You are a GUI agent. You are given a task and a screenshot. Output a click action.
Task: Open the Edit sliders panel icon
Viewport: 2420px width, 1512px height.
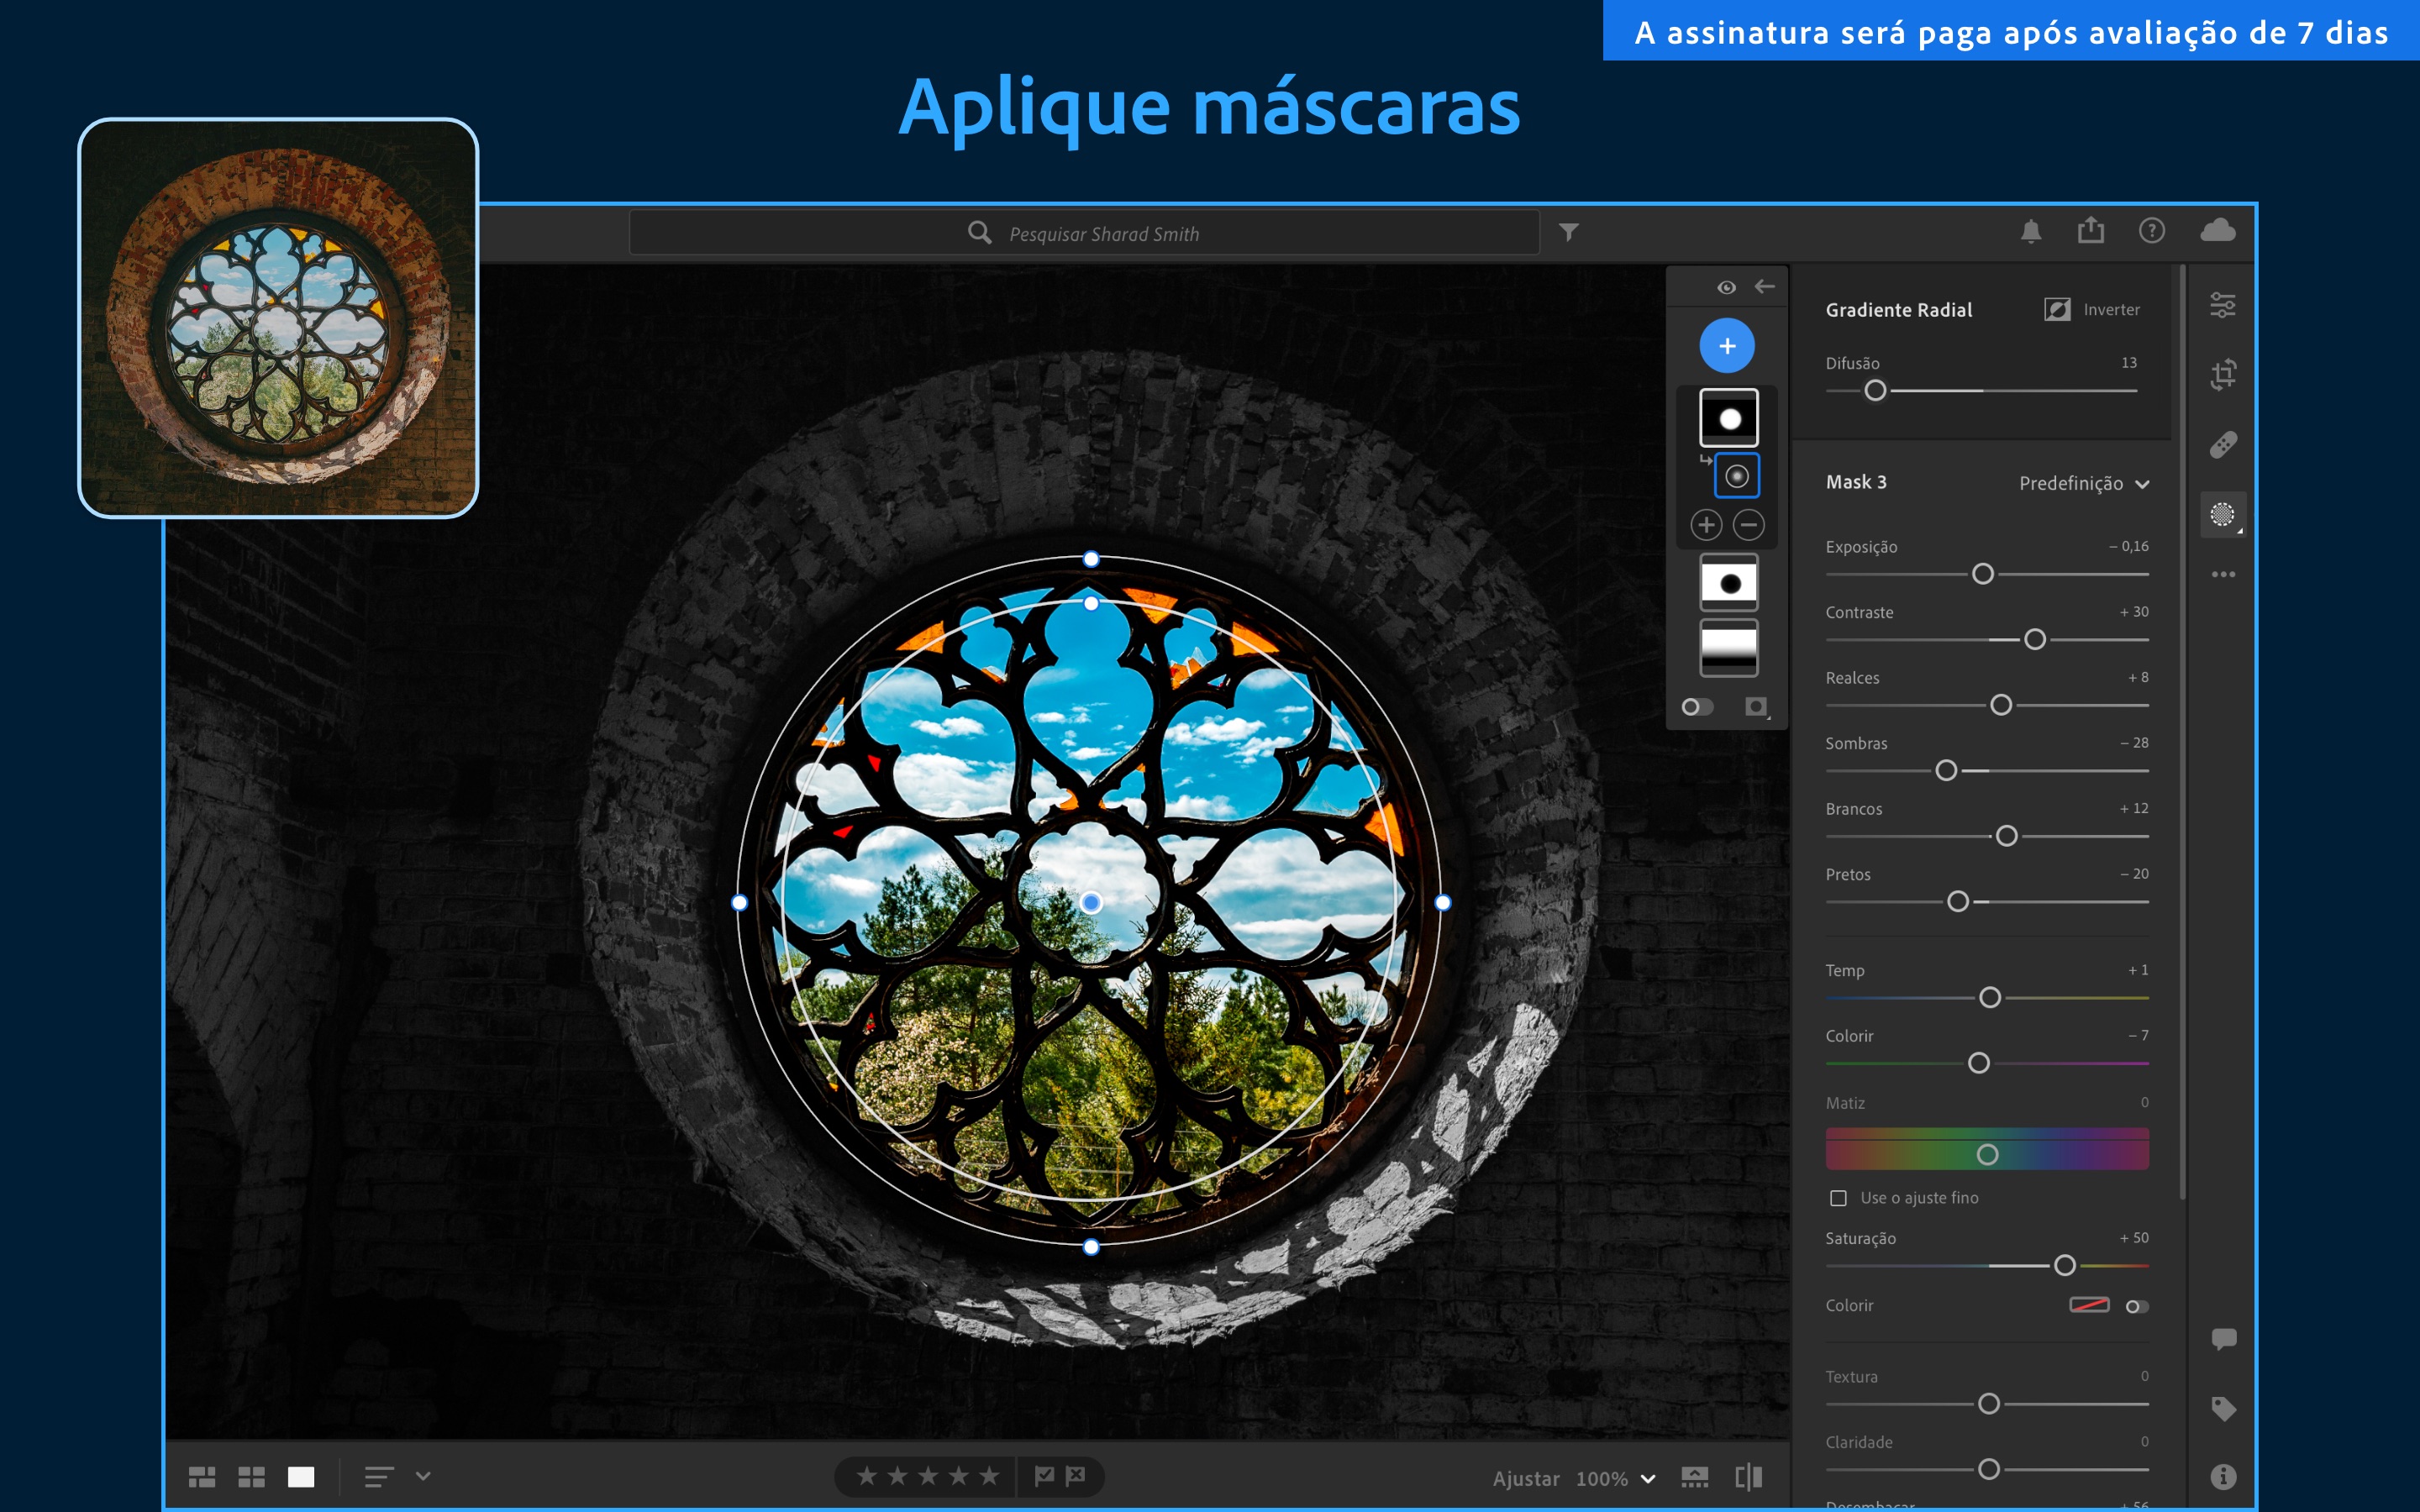[x=2222, y=305]
